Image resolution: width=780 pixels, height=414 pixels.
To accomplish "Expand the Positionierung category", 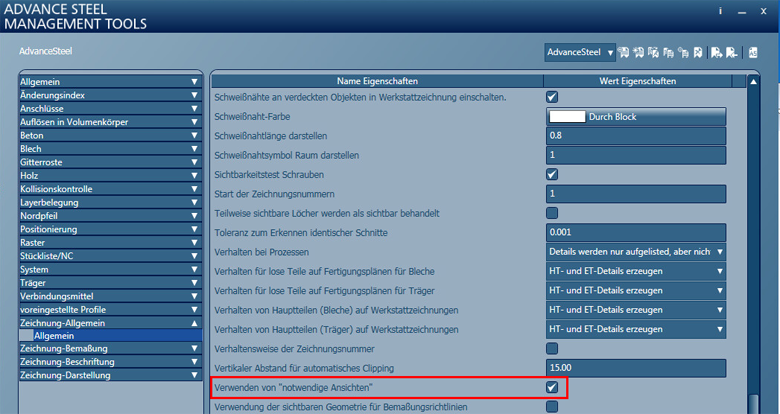I will click(x=110, y=229).
